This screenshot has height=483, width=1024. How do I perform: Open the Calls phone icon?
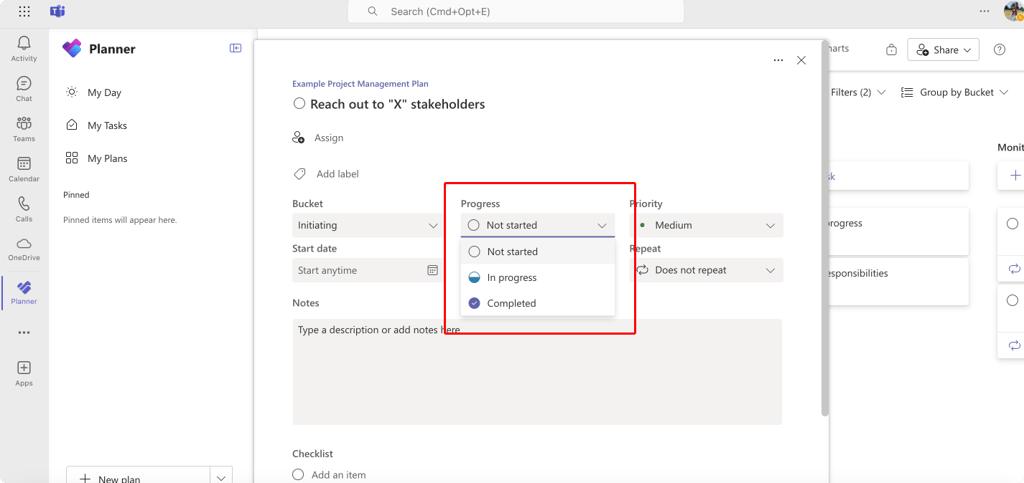coord(24,204)
